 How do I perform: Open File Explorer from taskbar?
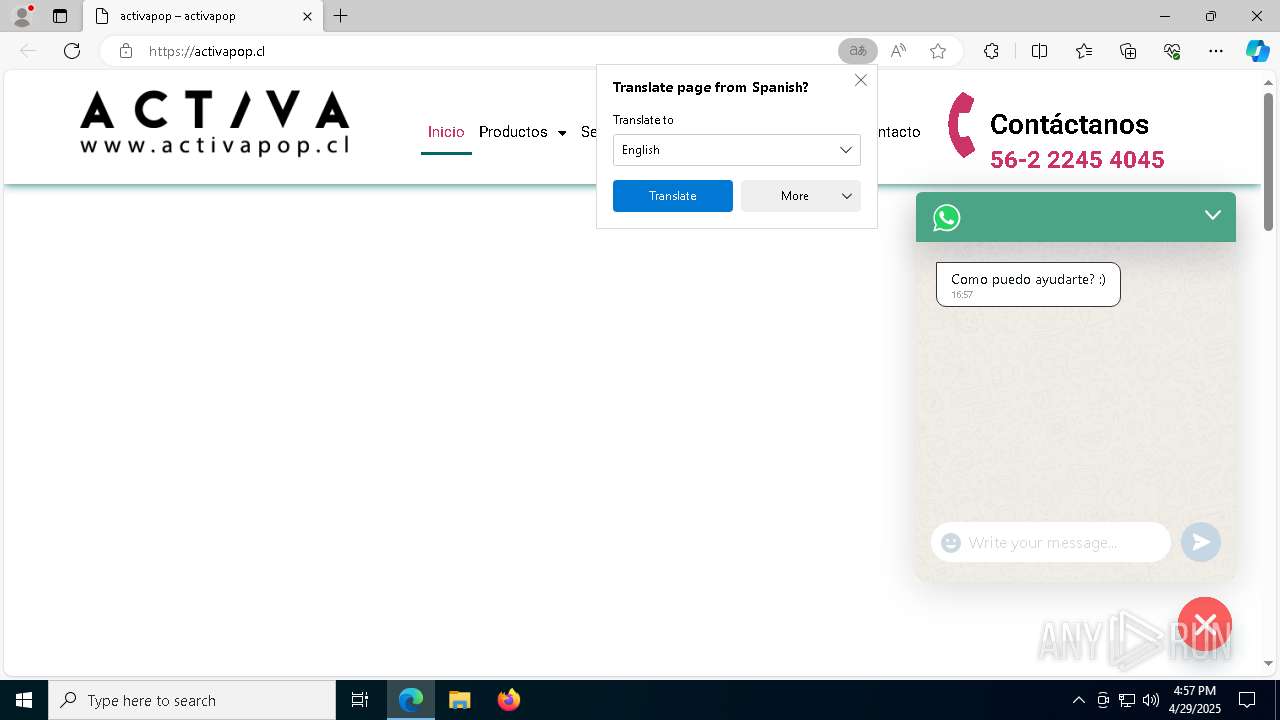tap(459, 700)
